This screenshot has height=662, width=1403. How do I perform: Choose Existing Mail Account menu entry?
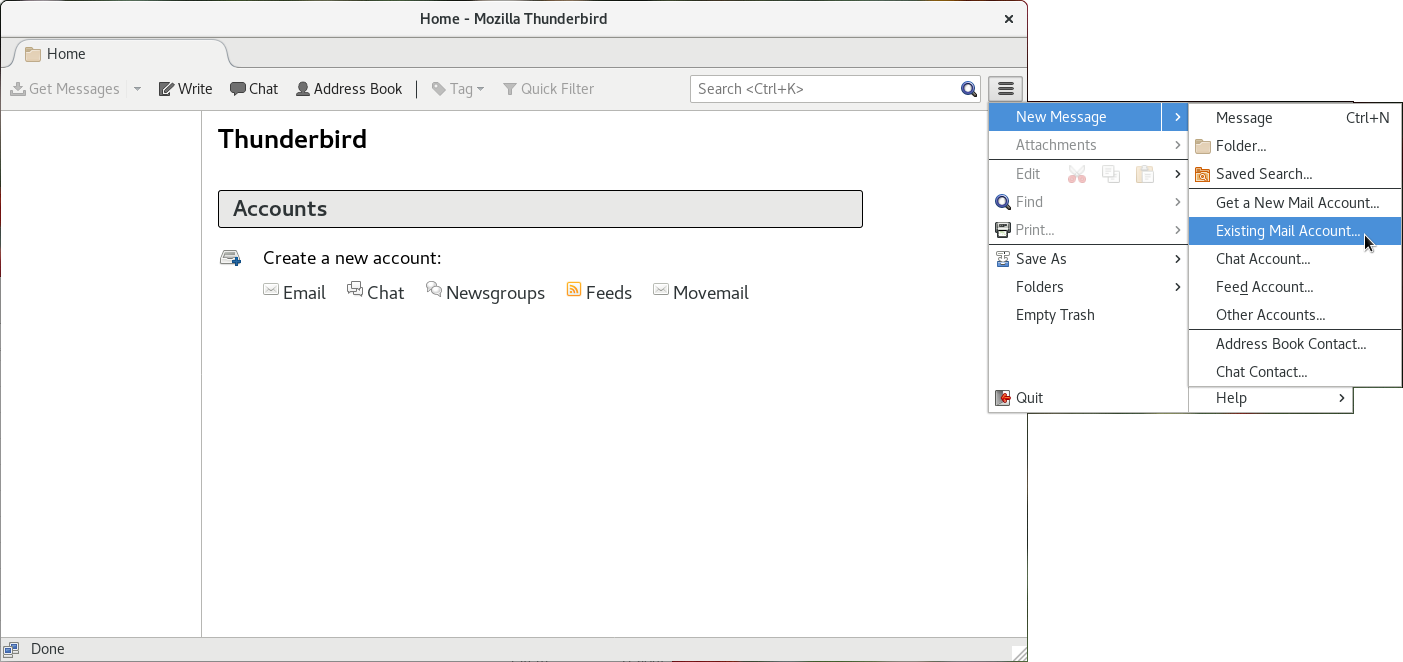(x=1287, y=231)
